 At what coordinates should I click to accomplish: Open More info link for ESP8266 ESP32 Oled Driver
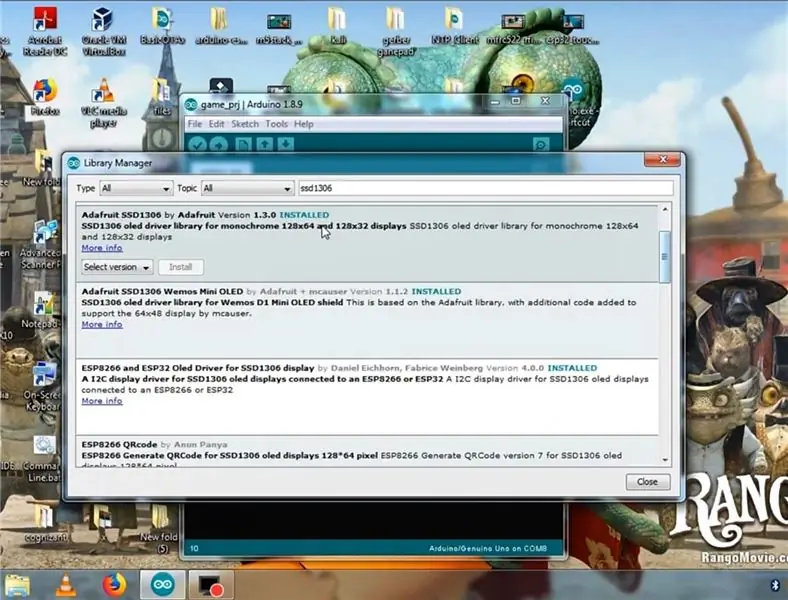click(102, 401)
